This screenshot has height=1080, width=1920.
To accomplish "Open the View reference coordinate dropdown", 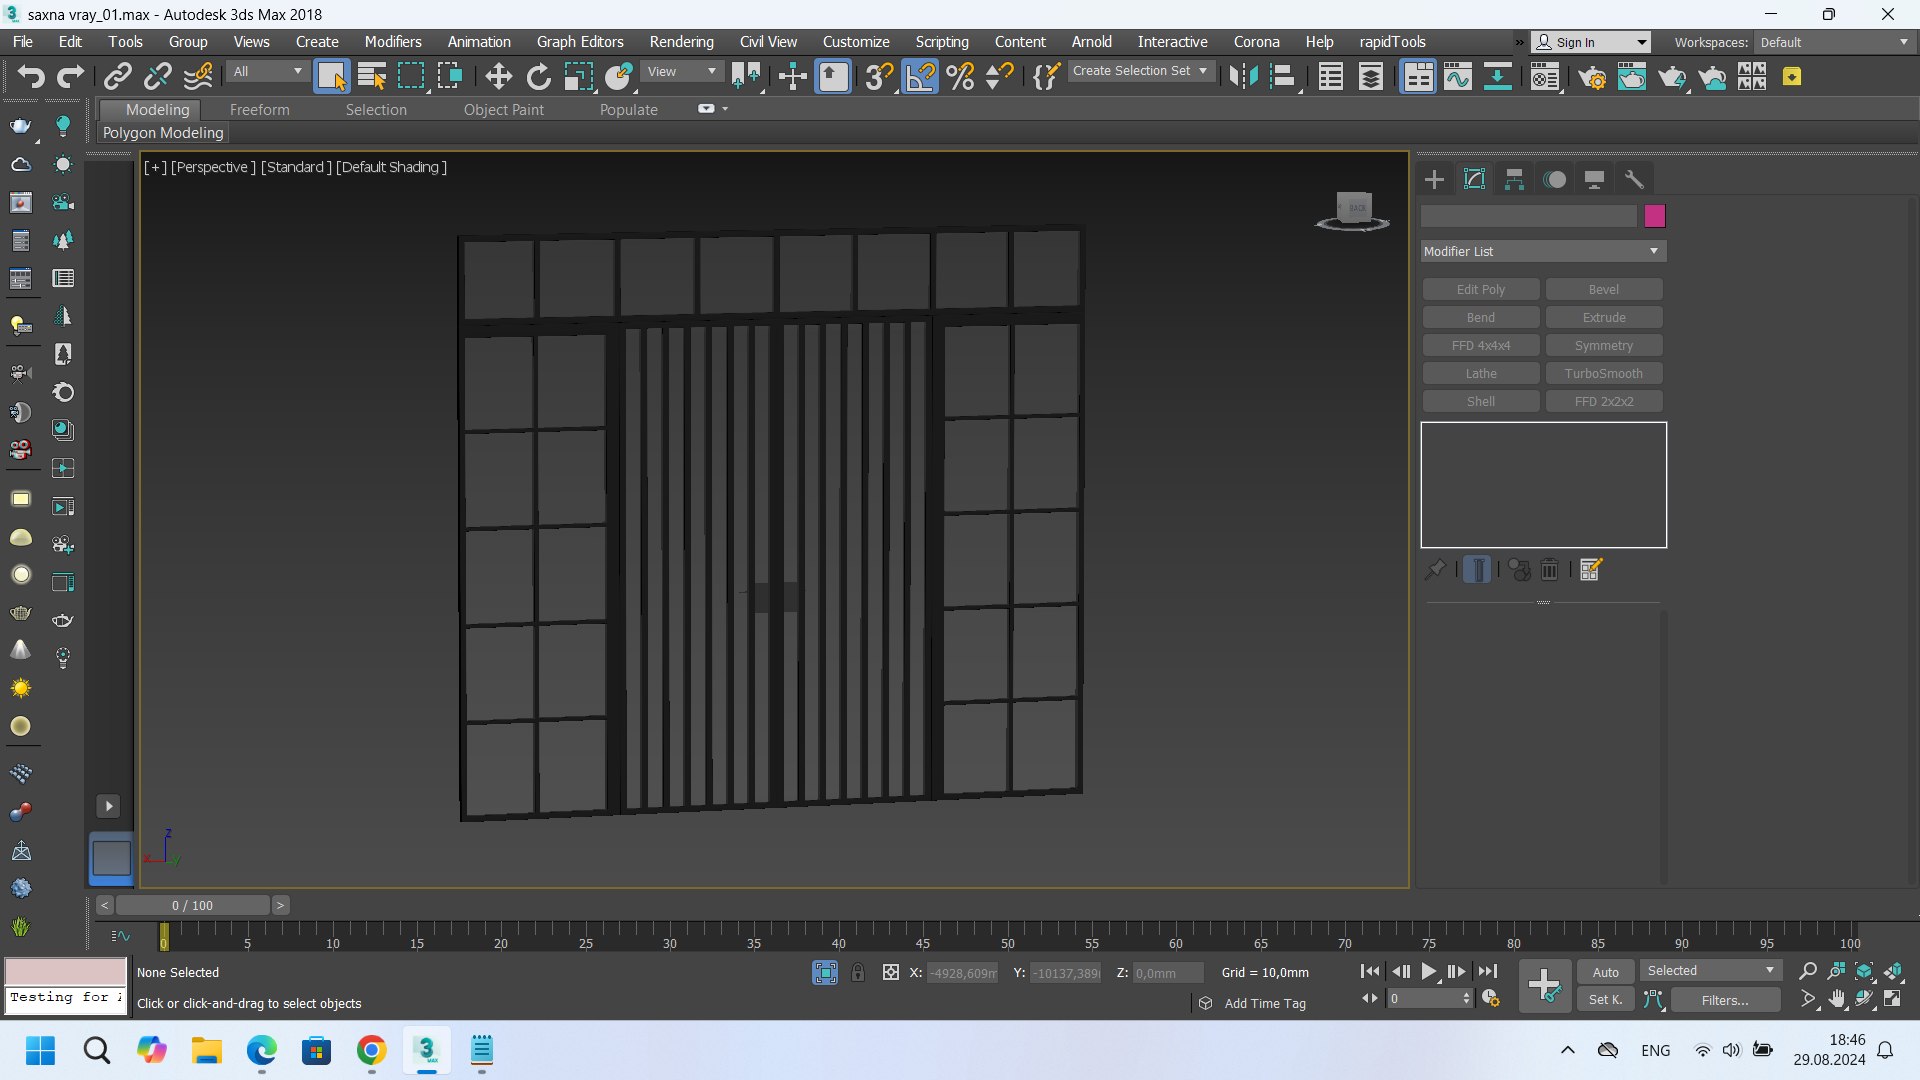I will 682,71.
